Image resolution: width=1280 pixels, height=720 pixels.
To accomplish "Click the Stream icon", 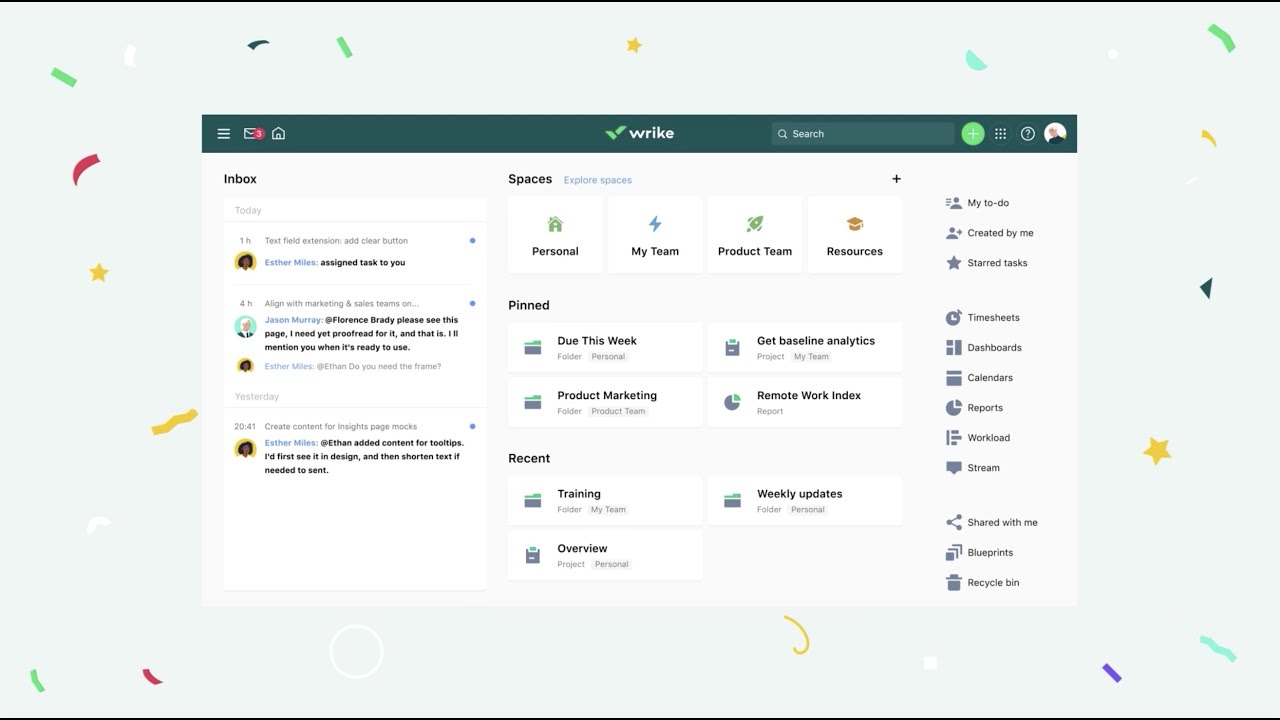I will point(954,468).
